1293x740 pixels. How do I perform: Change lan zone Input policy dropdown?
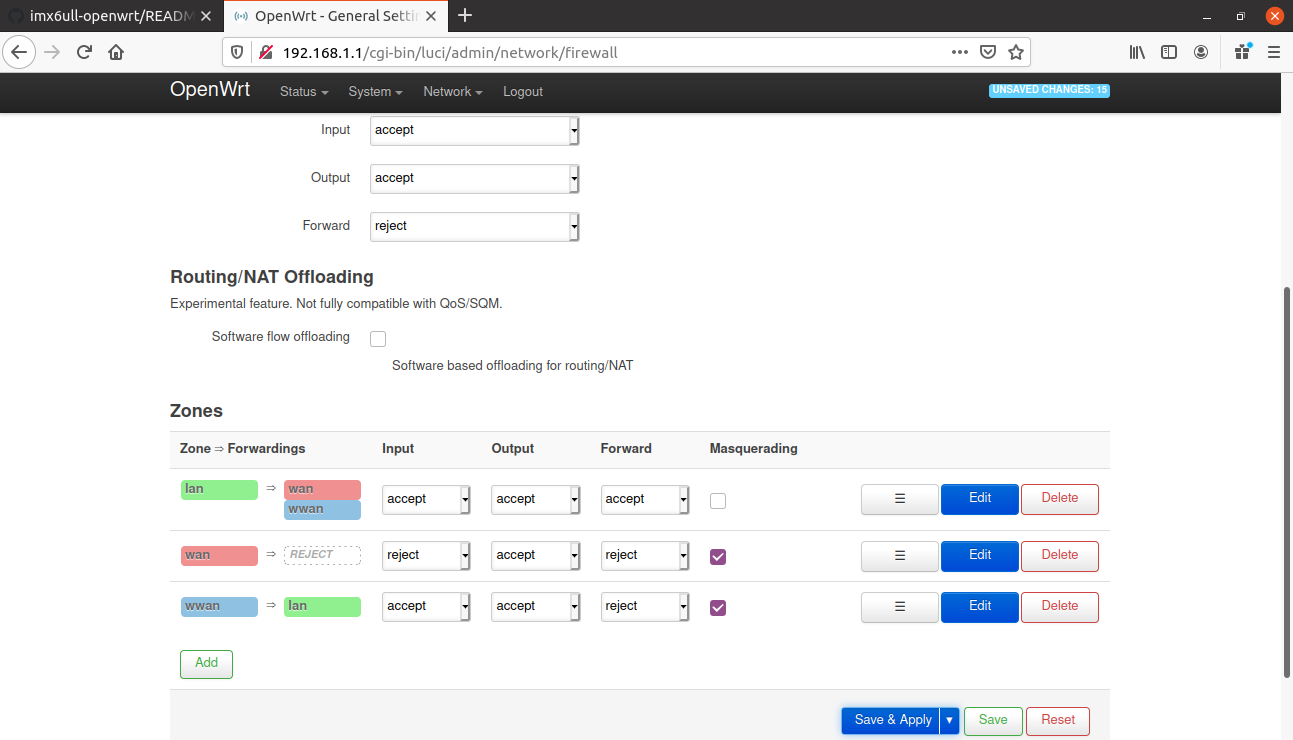[x=426, y=499]
